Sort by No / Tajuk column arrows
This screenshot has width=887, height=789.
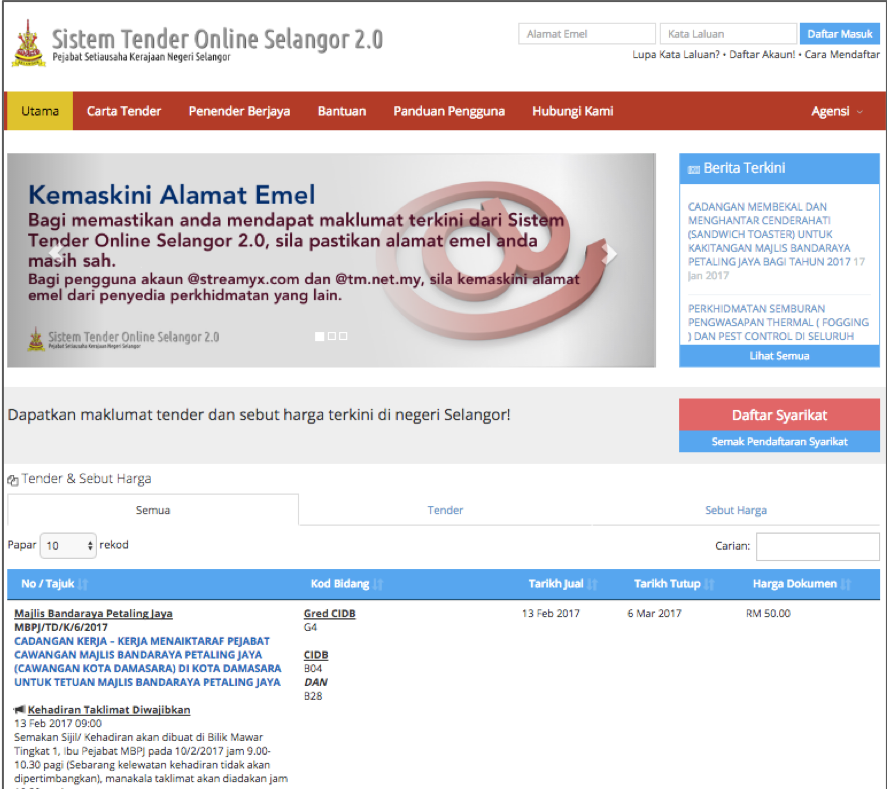coord(83,584)
